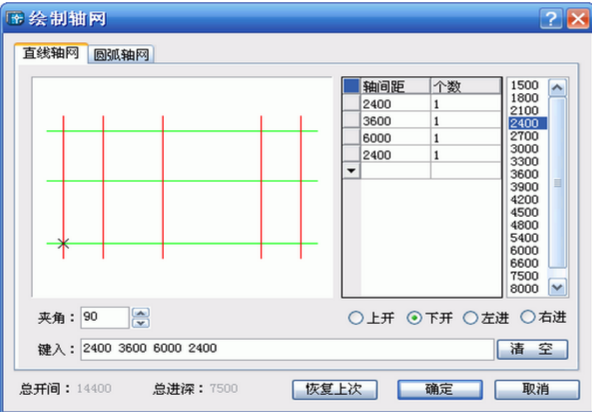
Task: Select row header of the 3600 row
Action: [351, 120]
